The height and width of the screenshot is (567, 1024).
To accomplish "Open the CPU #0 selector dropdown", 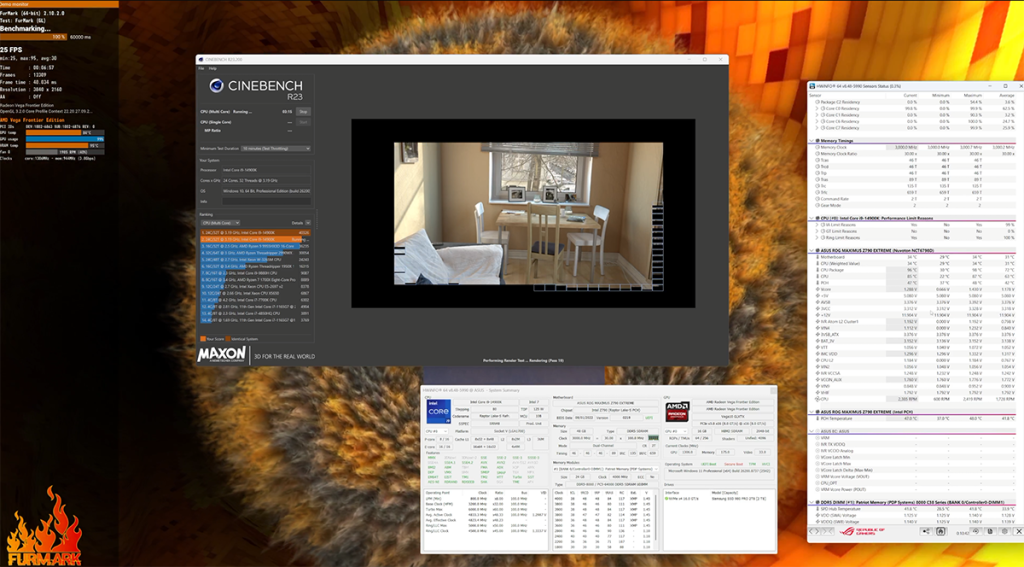I will pos(437,431).
